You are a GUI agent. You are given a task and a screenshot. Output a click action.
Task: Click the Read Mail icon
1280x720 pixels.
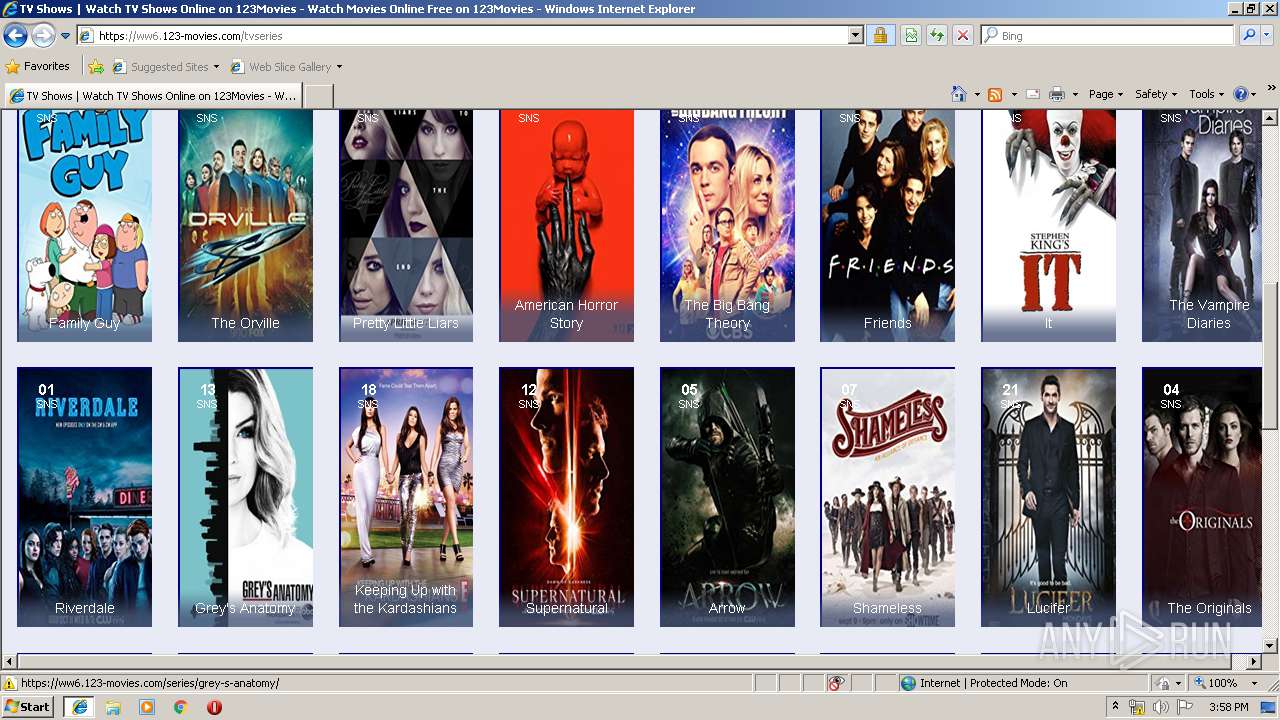(1033, 94)
